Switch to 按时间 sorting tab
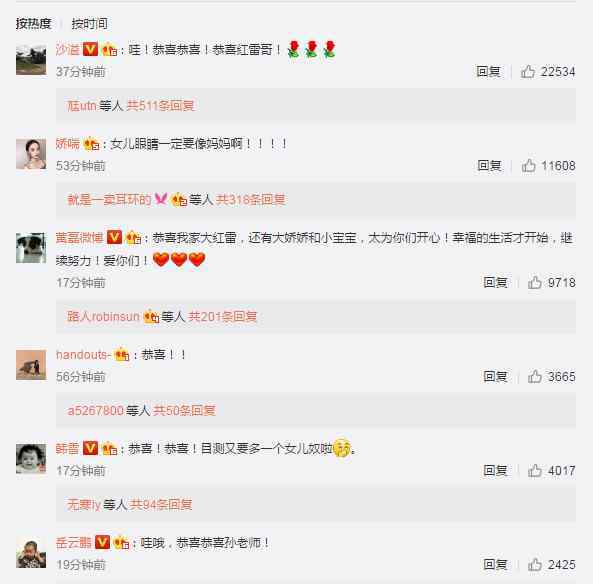Screen dimensions: 593x584 (x=90, y=23)
